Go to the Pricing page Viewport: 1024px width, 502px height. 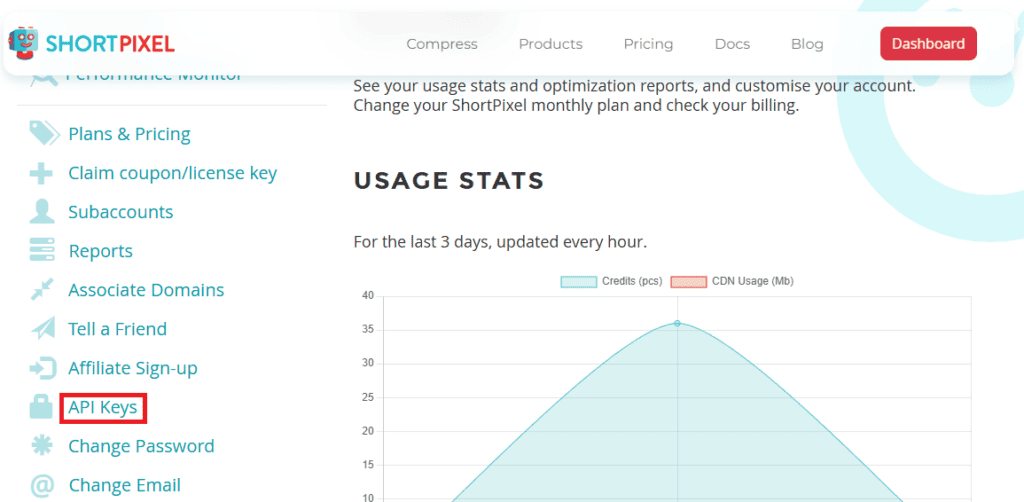tap(648, 44)
